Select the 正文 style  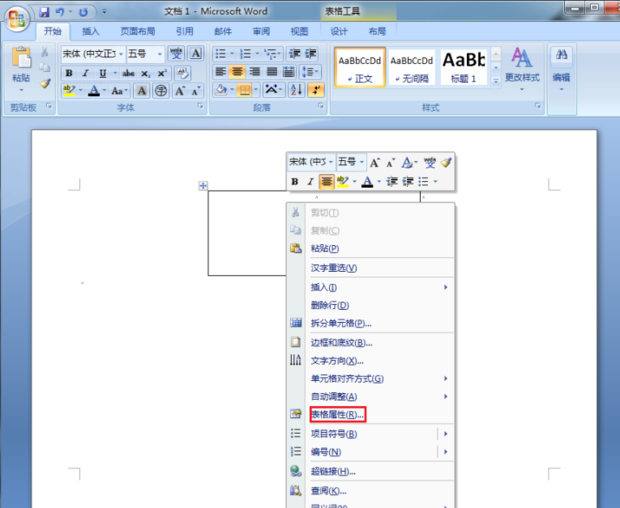[x=360, y=67]
